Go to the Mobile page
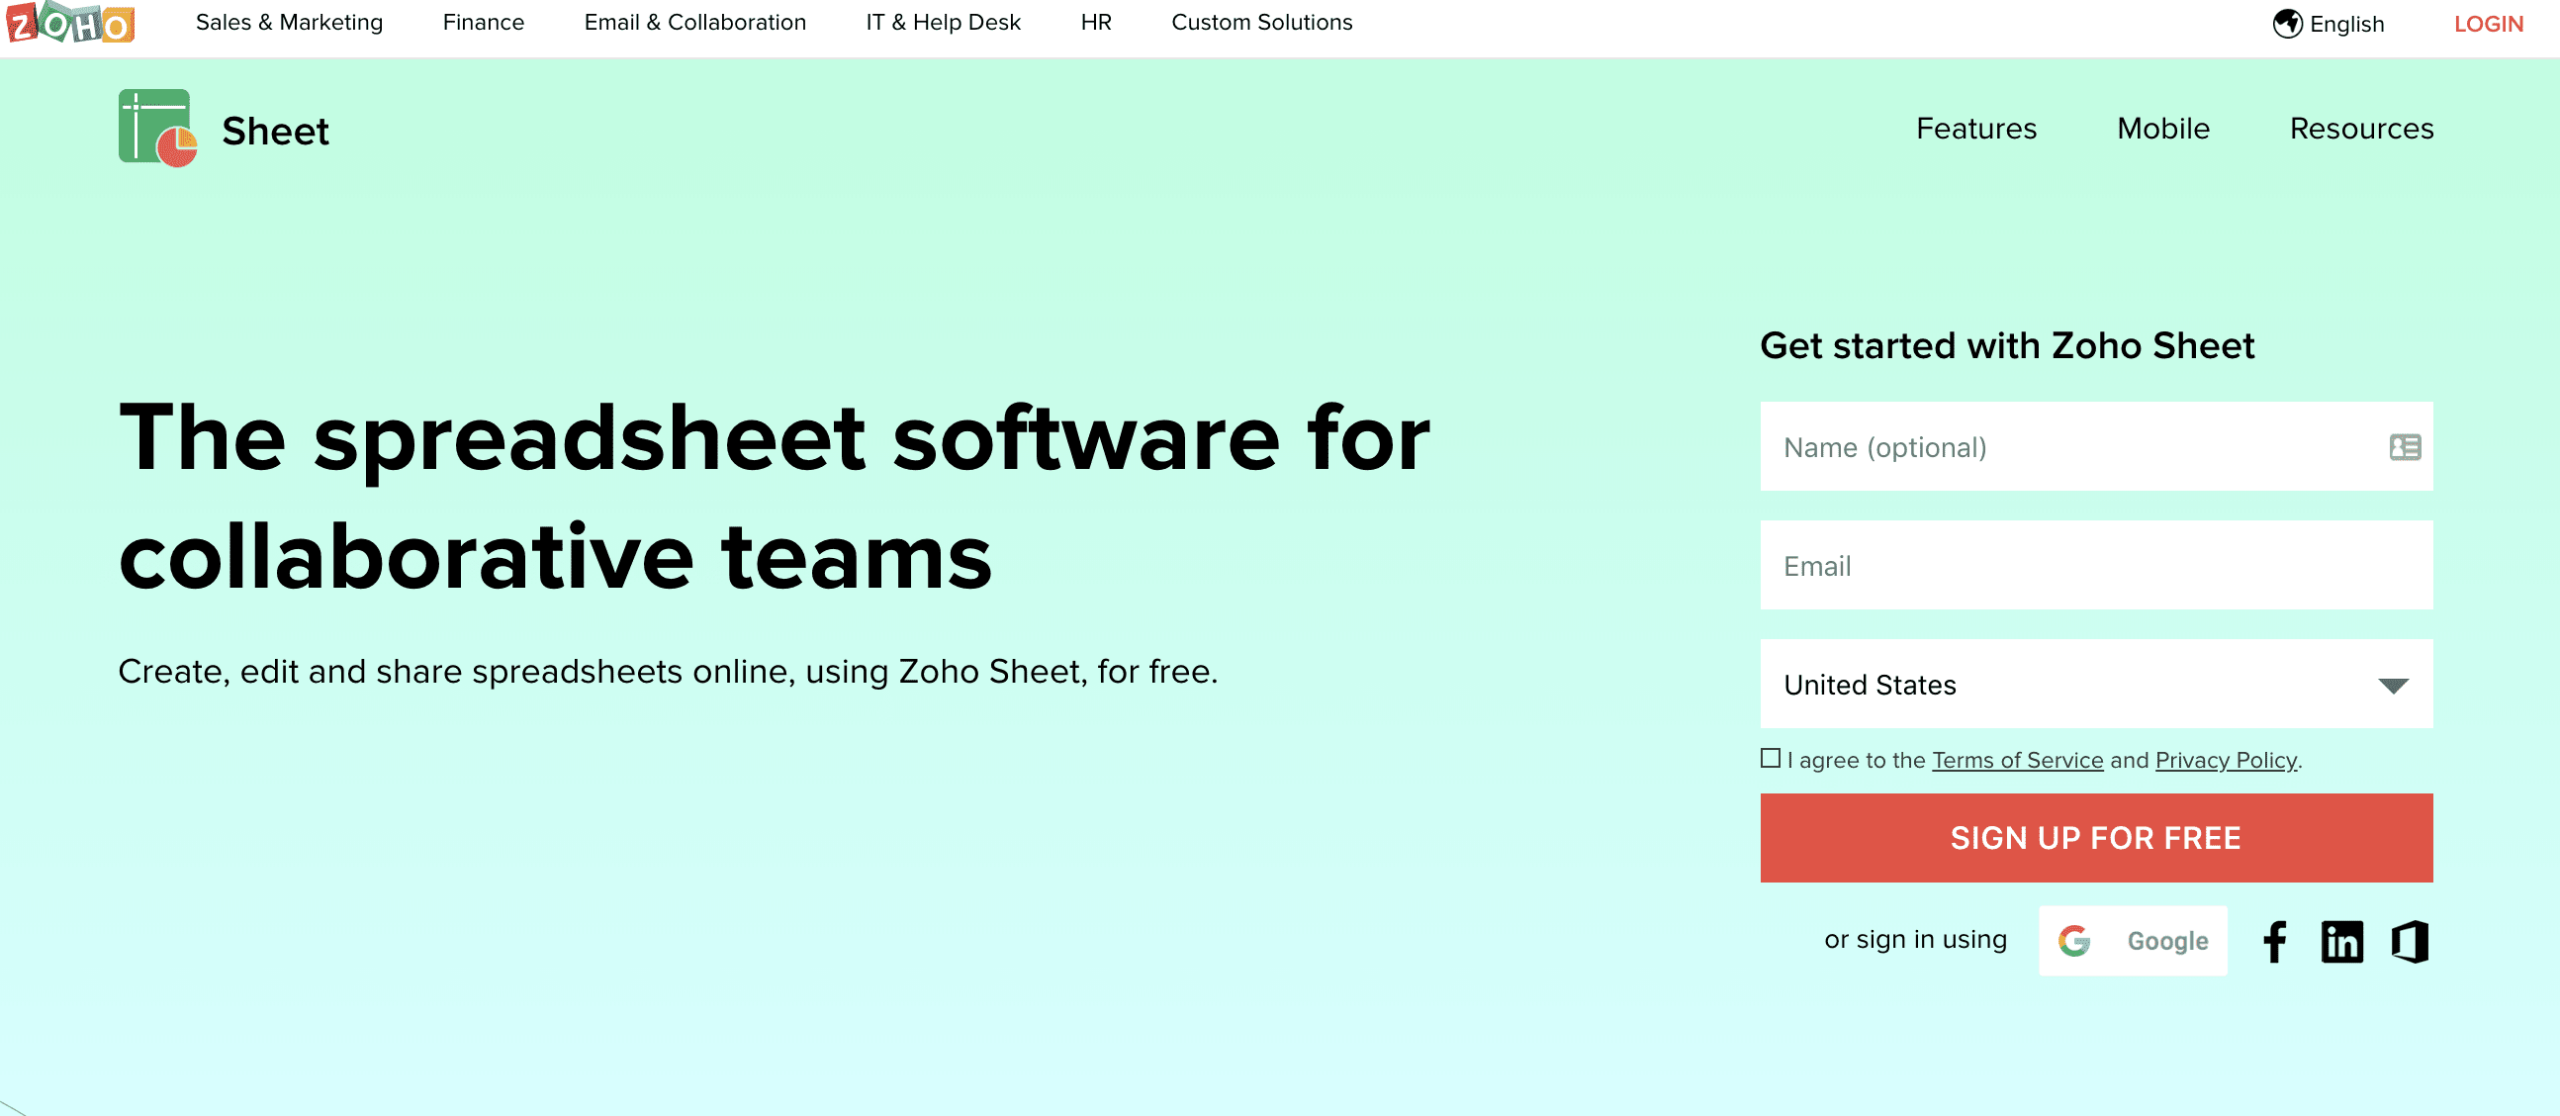 click(2163, 128)
